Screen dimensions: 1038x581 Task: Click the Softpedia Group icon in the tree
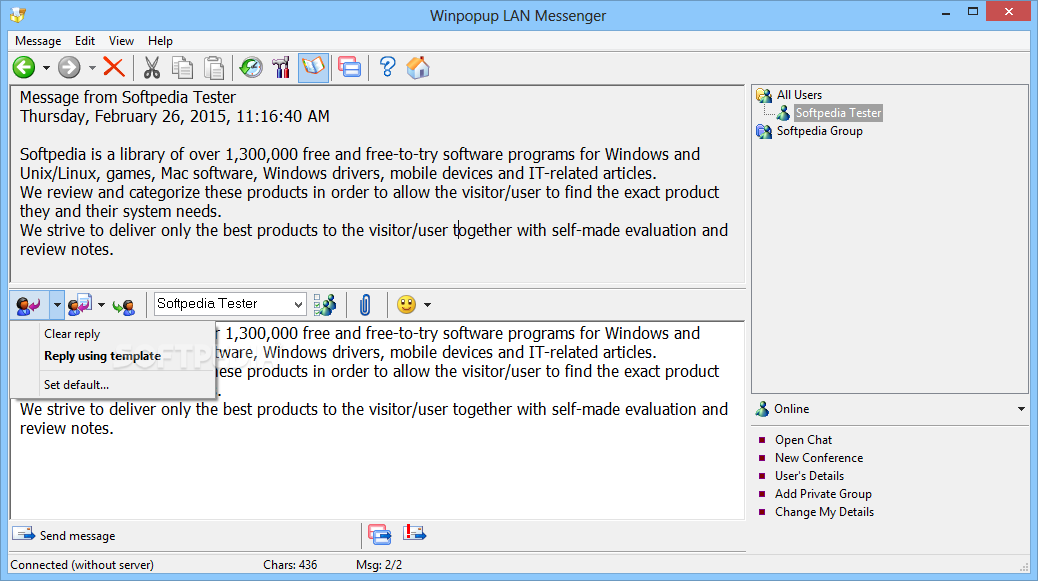764,132
